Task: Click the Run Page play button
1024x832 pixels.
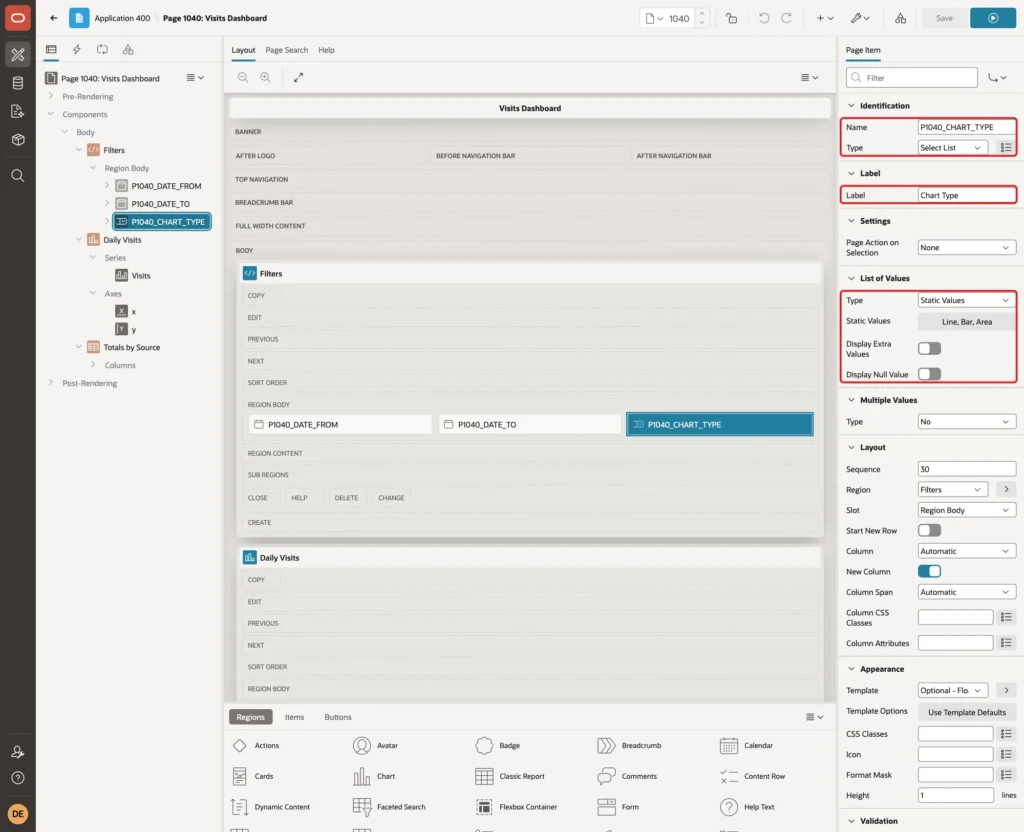Action: click(992, 18)
